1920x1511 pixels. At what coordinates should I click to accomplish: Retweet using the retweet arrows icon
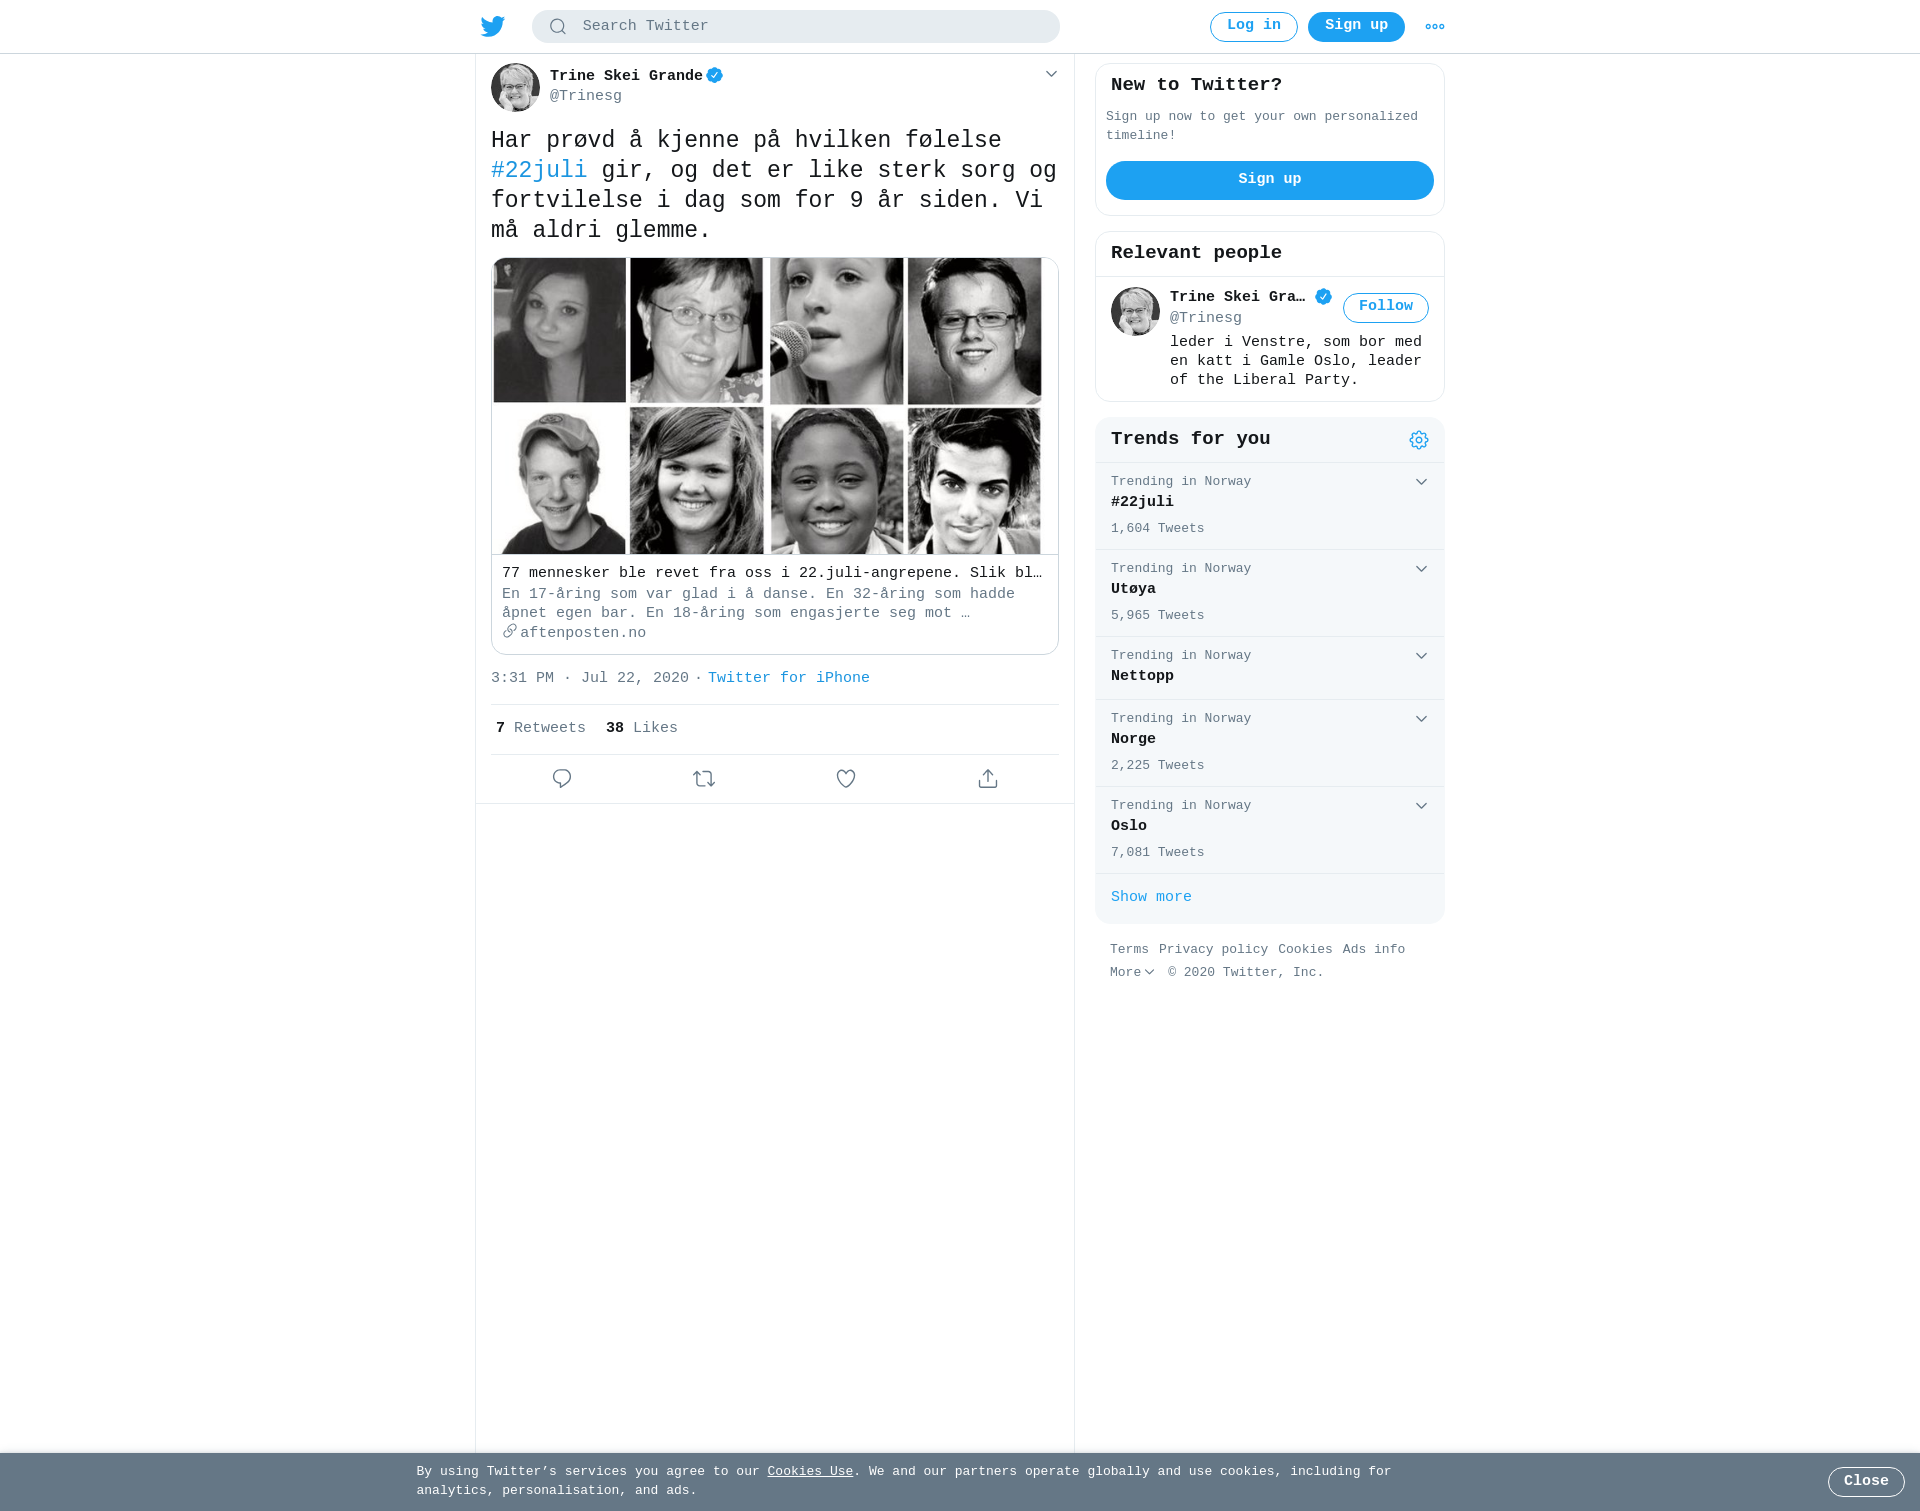(704, 778)
